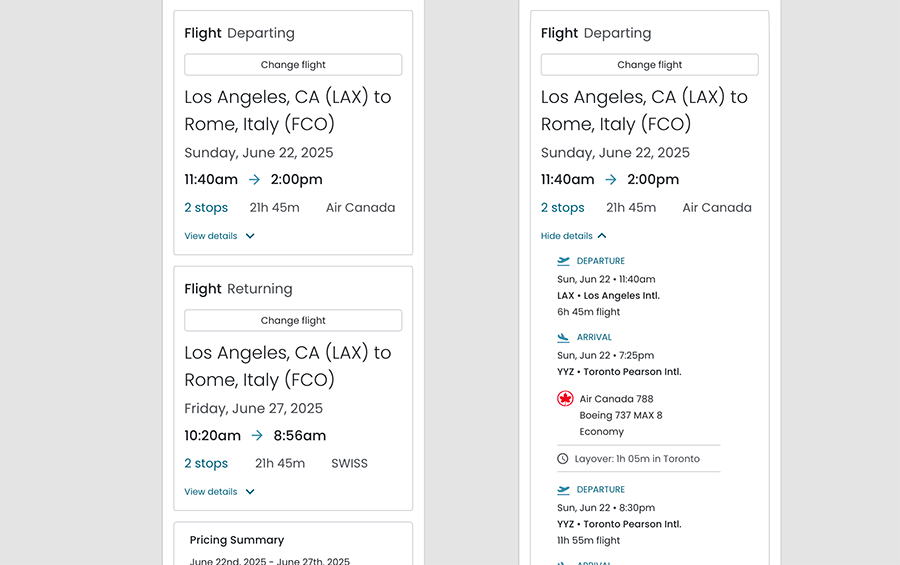The width and height of the screenshot is (900, 565).
Task: Click the time arrow icon in the collapsed Departing card
Action: 254,180
